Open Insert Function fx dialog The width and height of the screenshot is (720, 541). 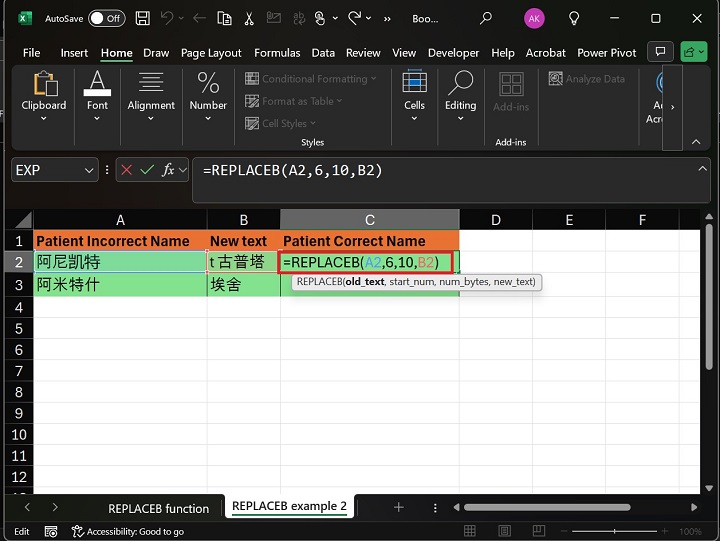(x=169, y=170)
